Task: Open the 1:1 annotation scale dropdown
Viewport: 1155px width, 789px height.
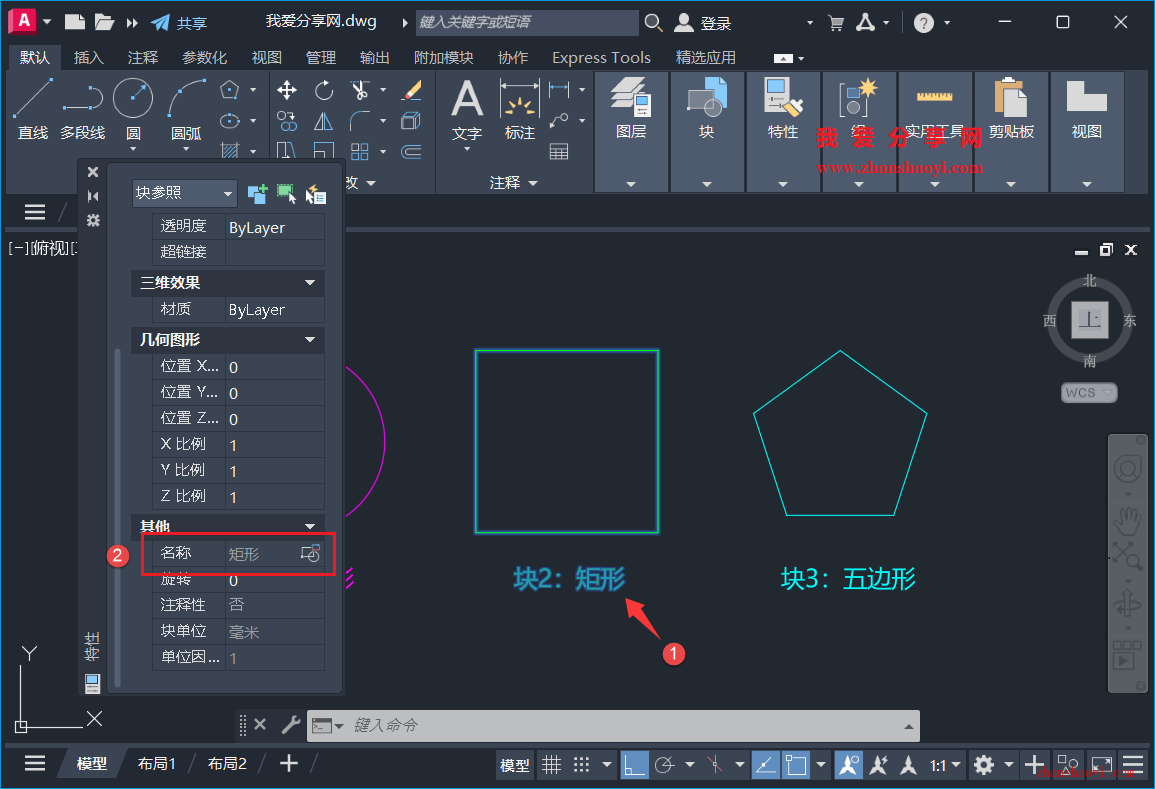Action: pos(945,765)
